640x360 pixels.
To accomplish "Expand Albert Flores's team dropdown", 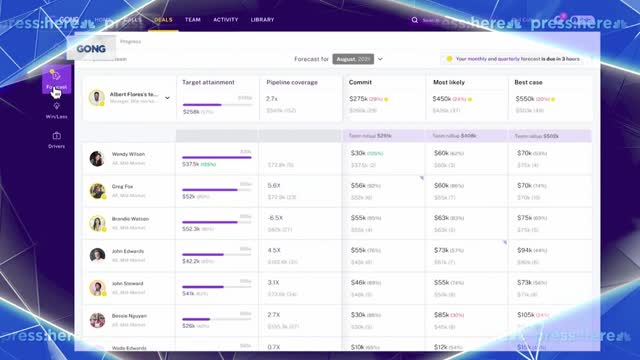I will [x=167, y=98].
